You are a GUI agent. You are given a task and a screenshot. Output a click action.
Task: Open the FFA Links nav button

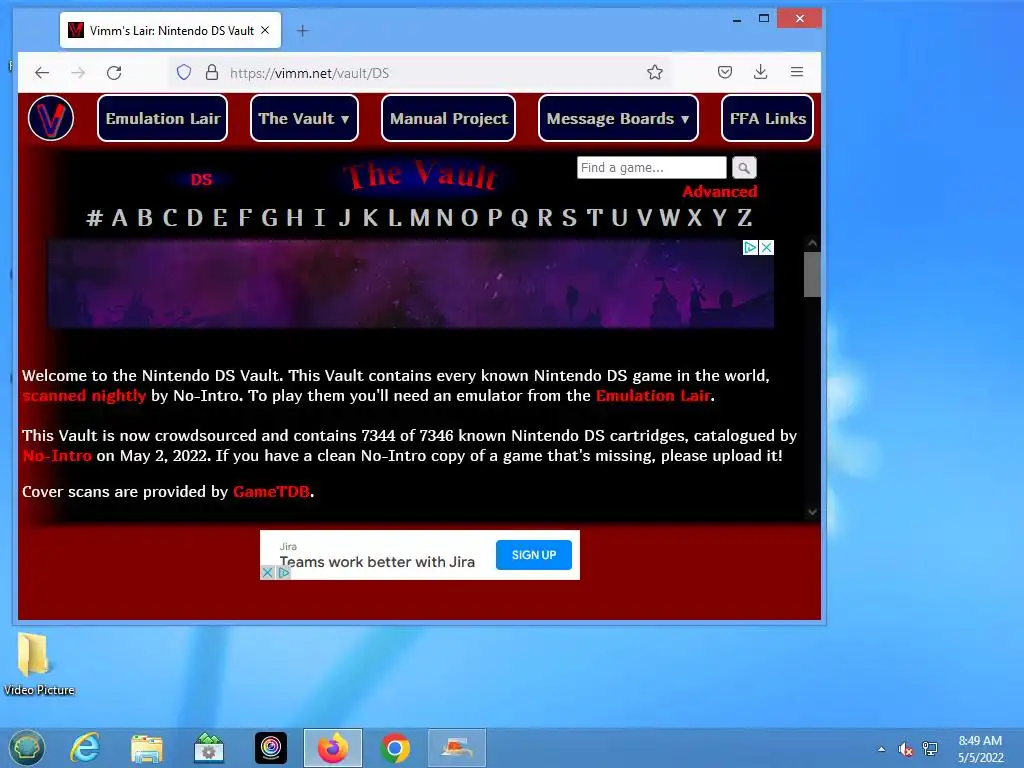click(x=767, y=118)
